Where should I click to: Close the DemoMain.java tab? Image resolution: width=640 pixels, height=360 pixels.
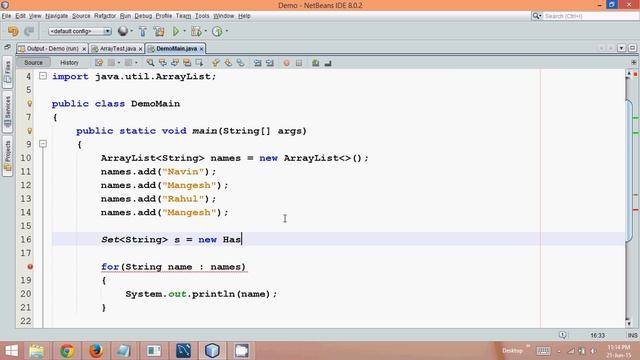click(x=202, y=49)
